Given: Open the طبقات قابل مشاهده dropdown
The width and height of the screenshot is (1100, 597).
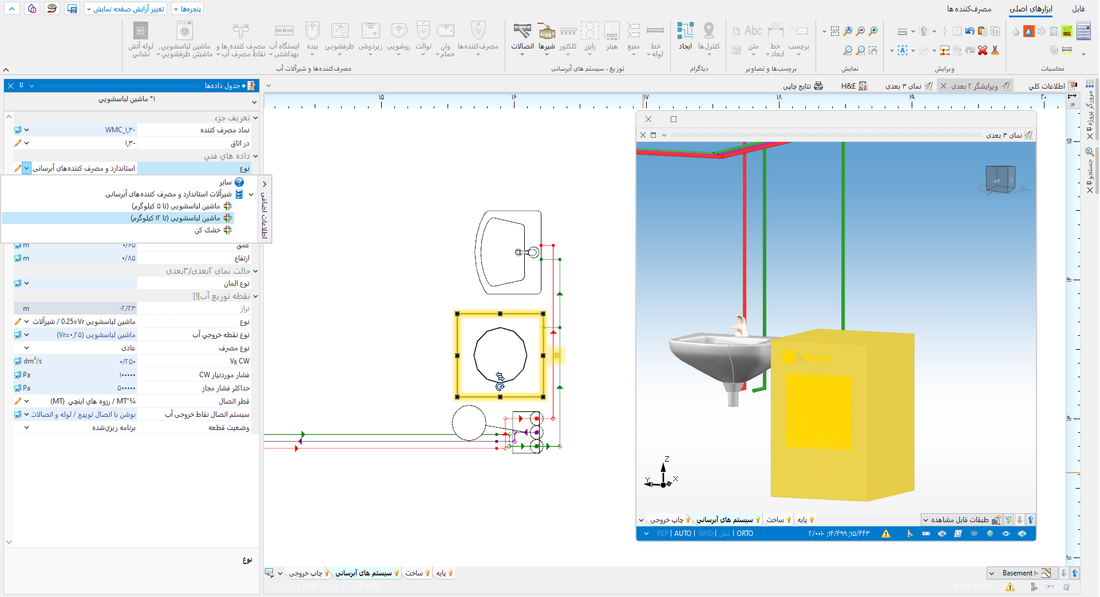Looking at the screenshot, I should [x=925, y=520].
